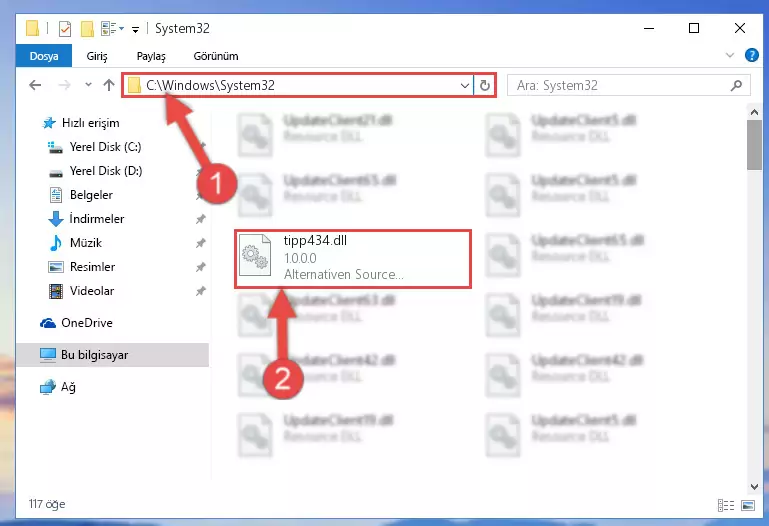Refresh the System32 folder view
Screen dimensions: 769x526
tap(485, 86)
